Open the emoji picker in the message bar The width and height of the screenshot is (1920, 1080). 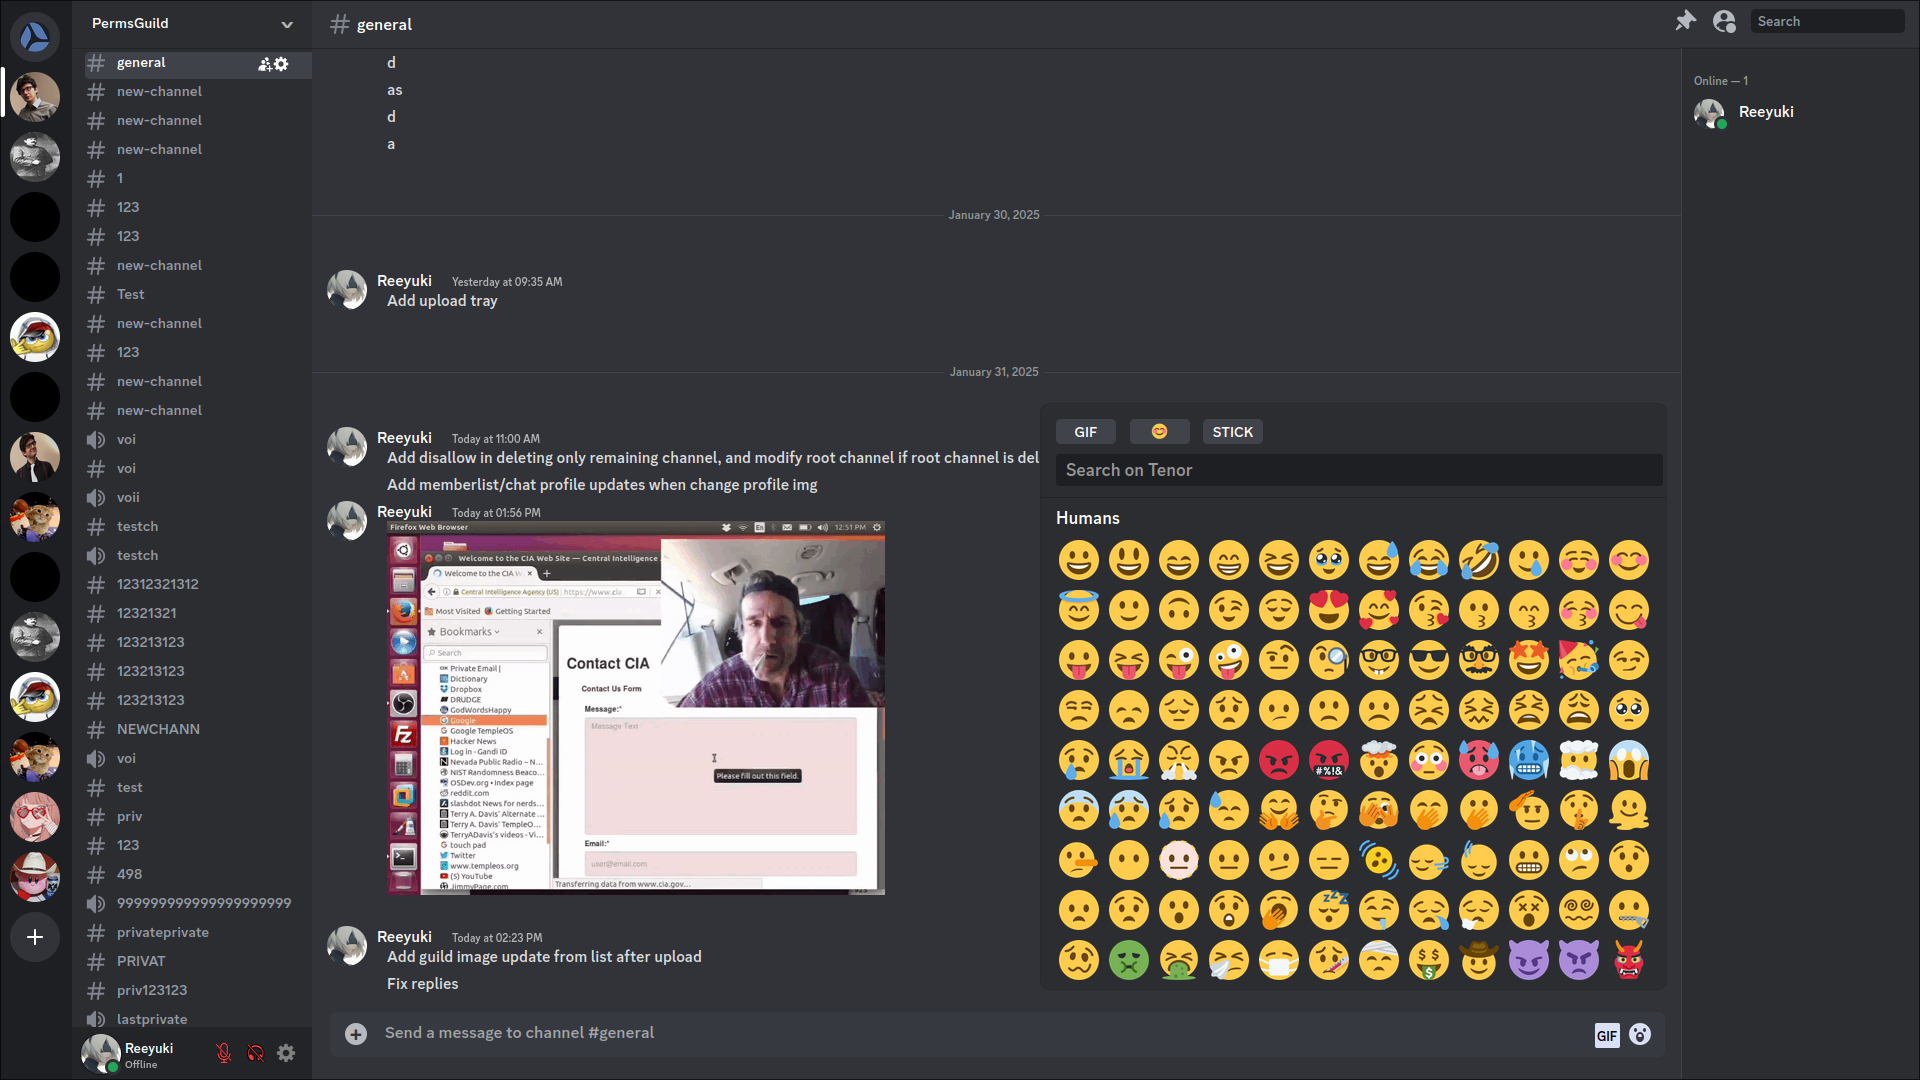point(1641,1035)
